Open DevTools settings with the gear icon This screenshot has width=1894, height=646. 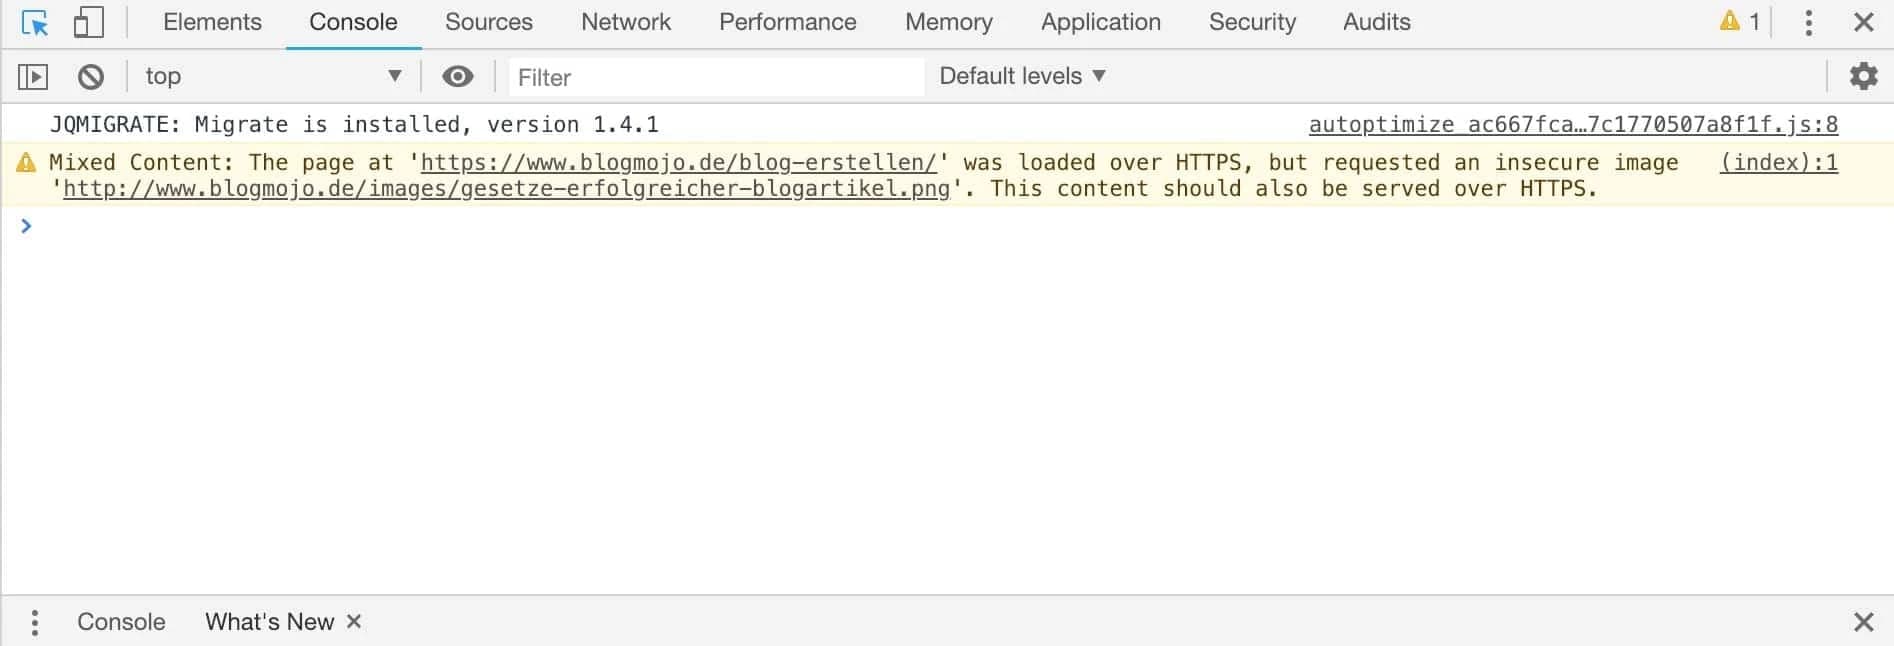1861,75
